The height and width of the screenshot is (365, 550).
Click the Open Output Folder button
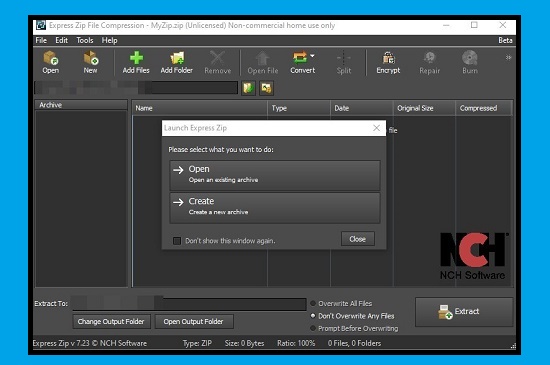194,322
